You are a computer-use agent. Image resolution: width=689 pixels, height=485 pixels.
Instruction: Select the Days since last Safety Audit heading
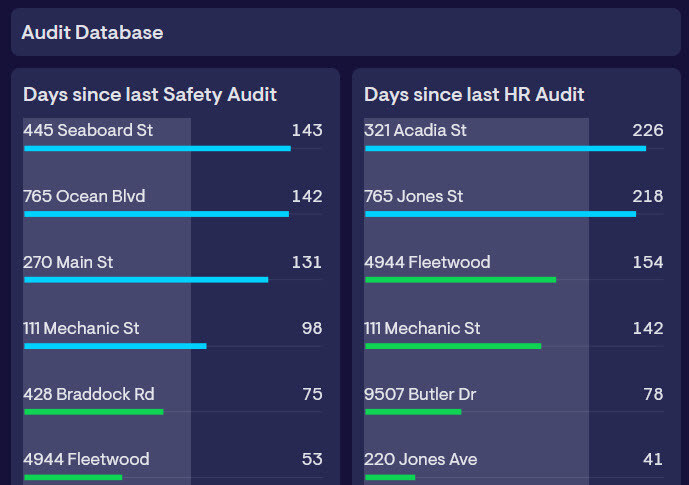[150, 94]
